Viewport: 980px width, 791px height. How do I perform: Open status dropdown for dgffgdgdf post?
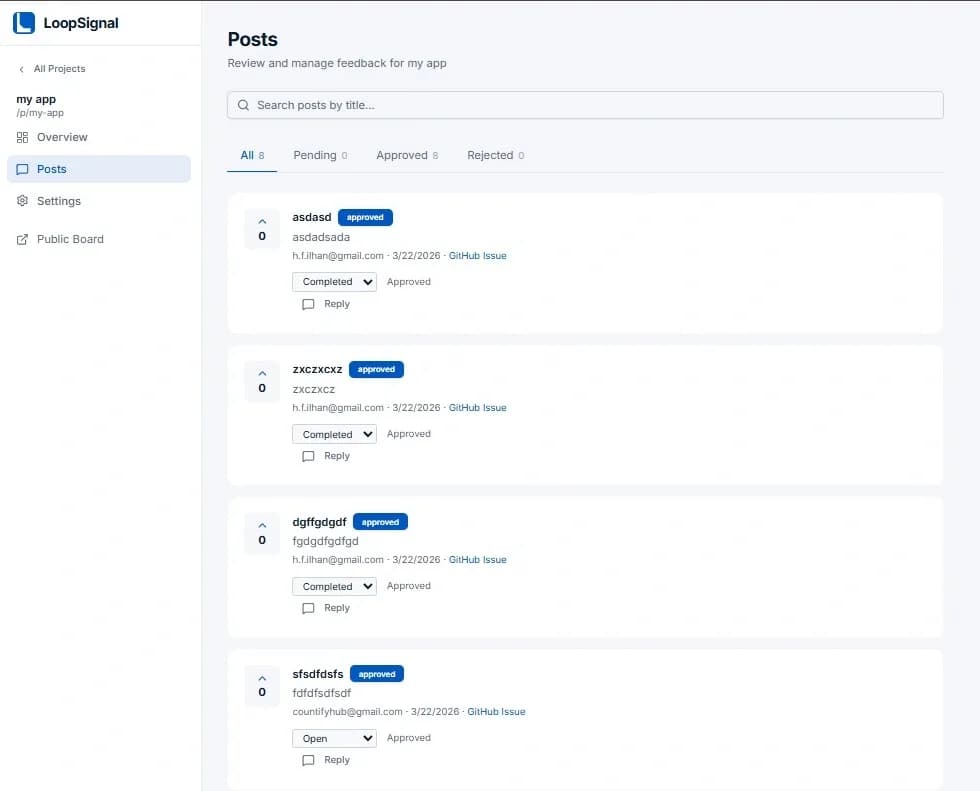tap(334, 586)
